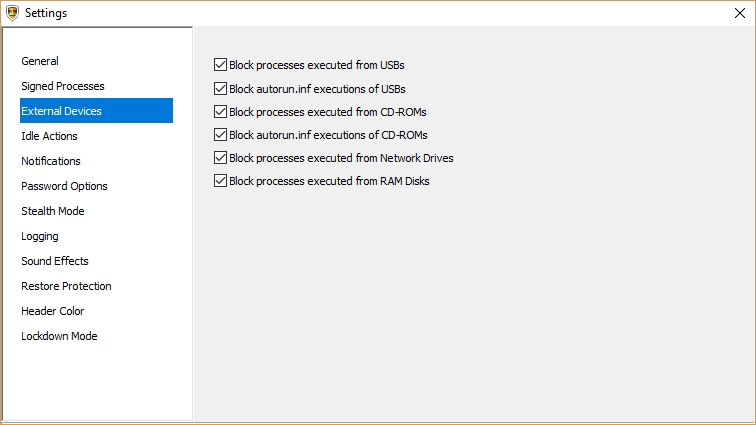Show the Logging settings
Image resolution: width=756 pixels, height=425 pixels.
coord(40,236)
